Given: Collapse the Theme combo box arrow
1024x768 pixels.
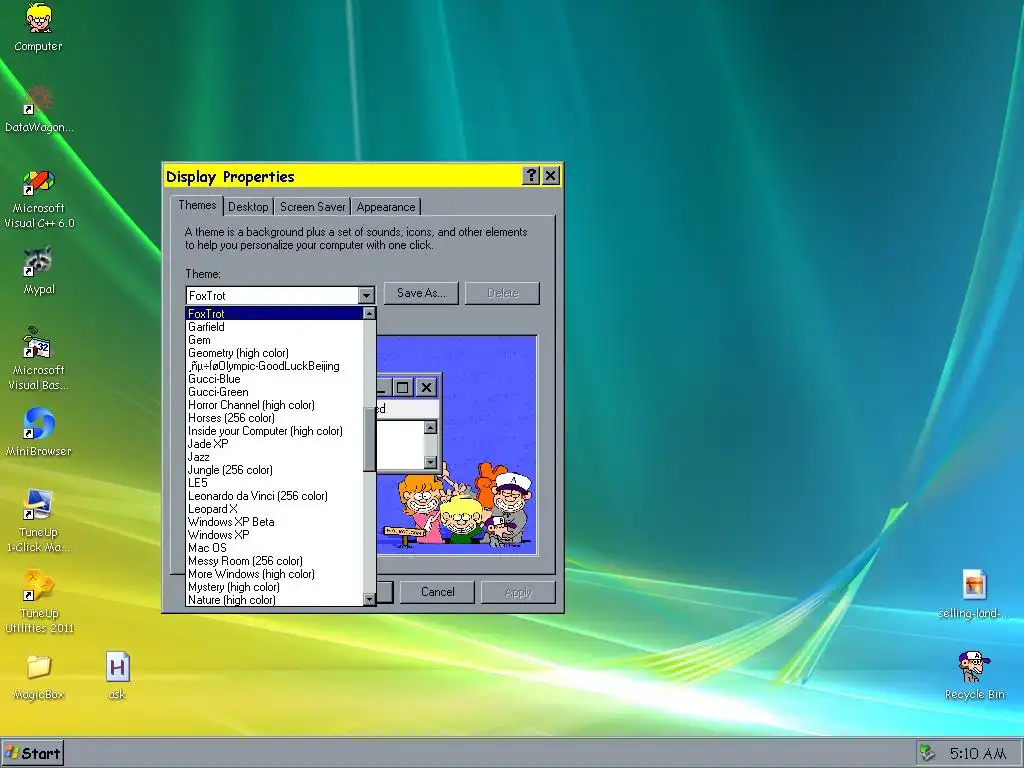Looking at the screenshot, I should (366, 296).
